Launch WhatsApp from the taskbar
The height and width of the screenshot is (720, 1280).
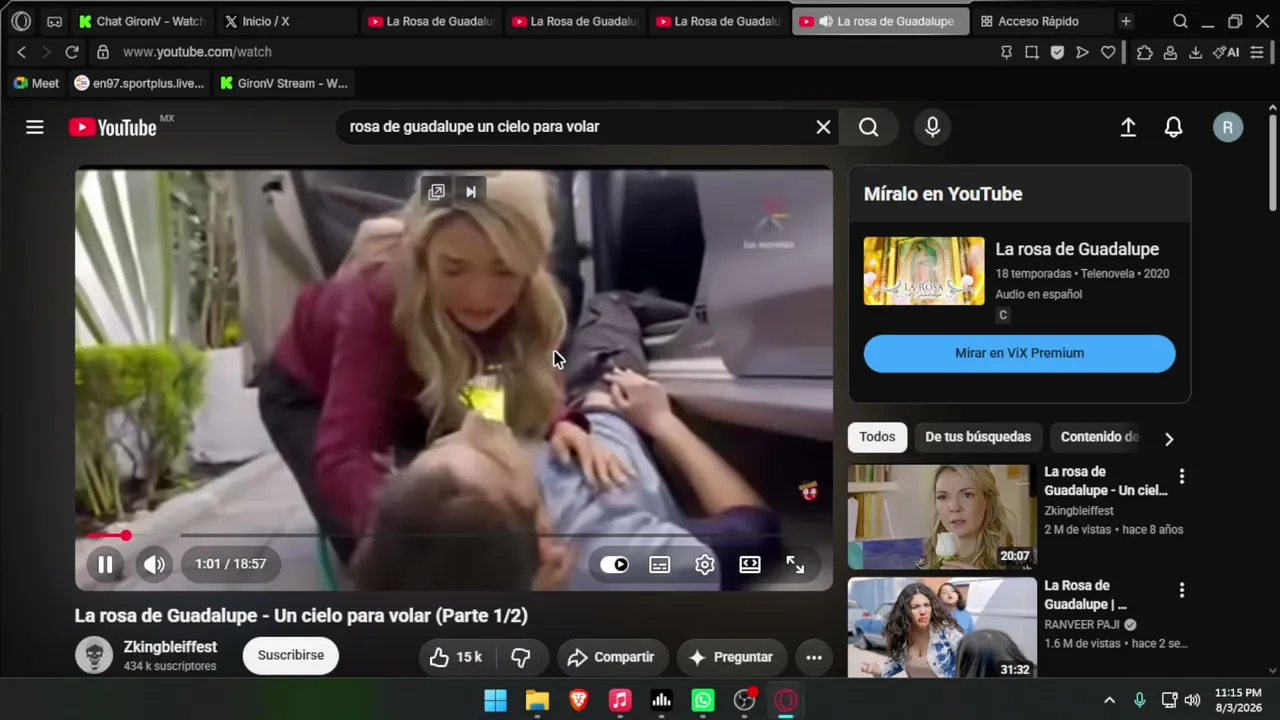tap(703, 700)
